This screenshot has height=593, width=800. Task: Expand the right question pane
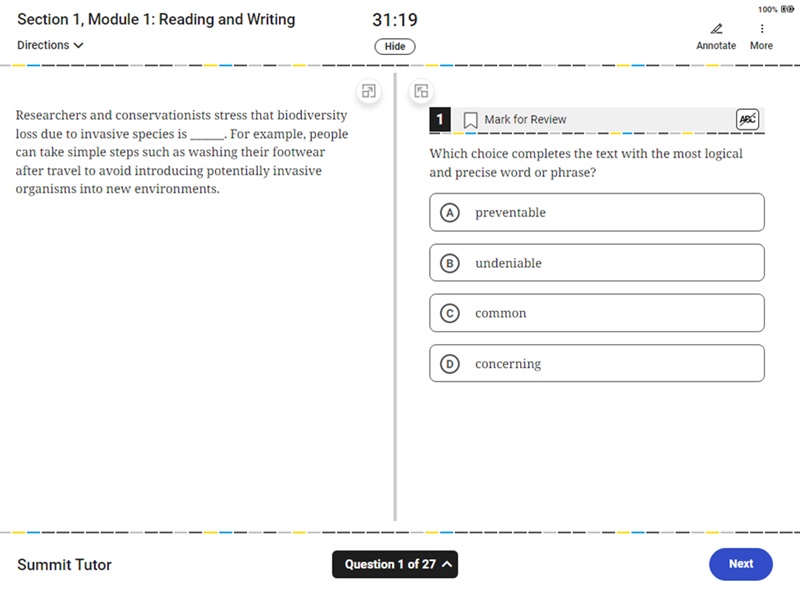[x=421, y=91]
